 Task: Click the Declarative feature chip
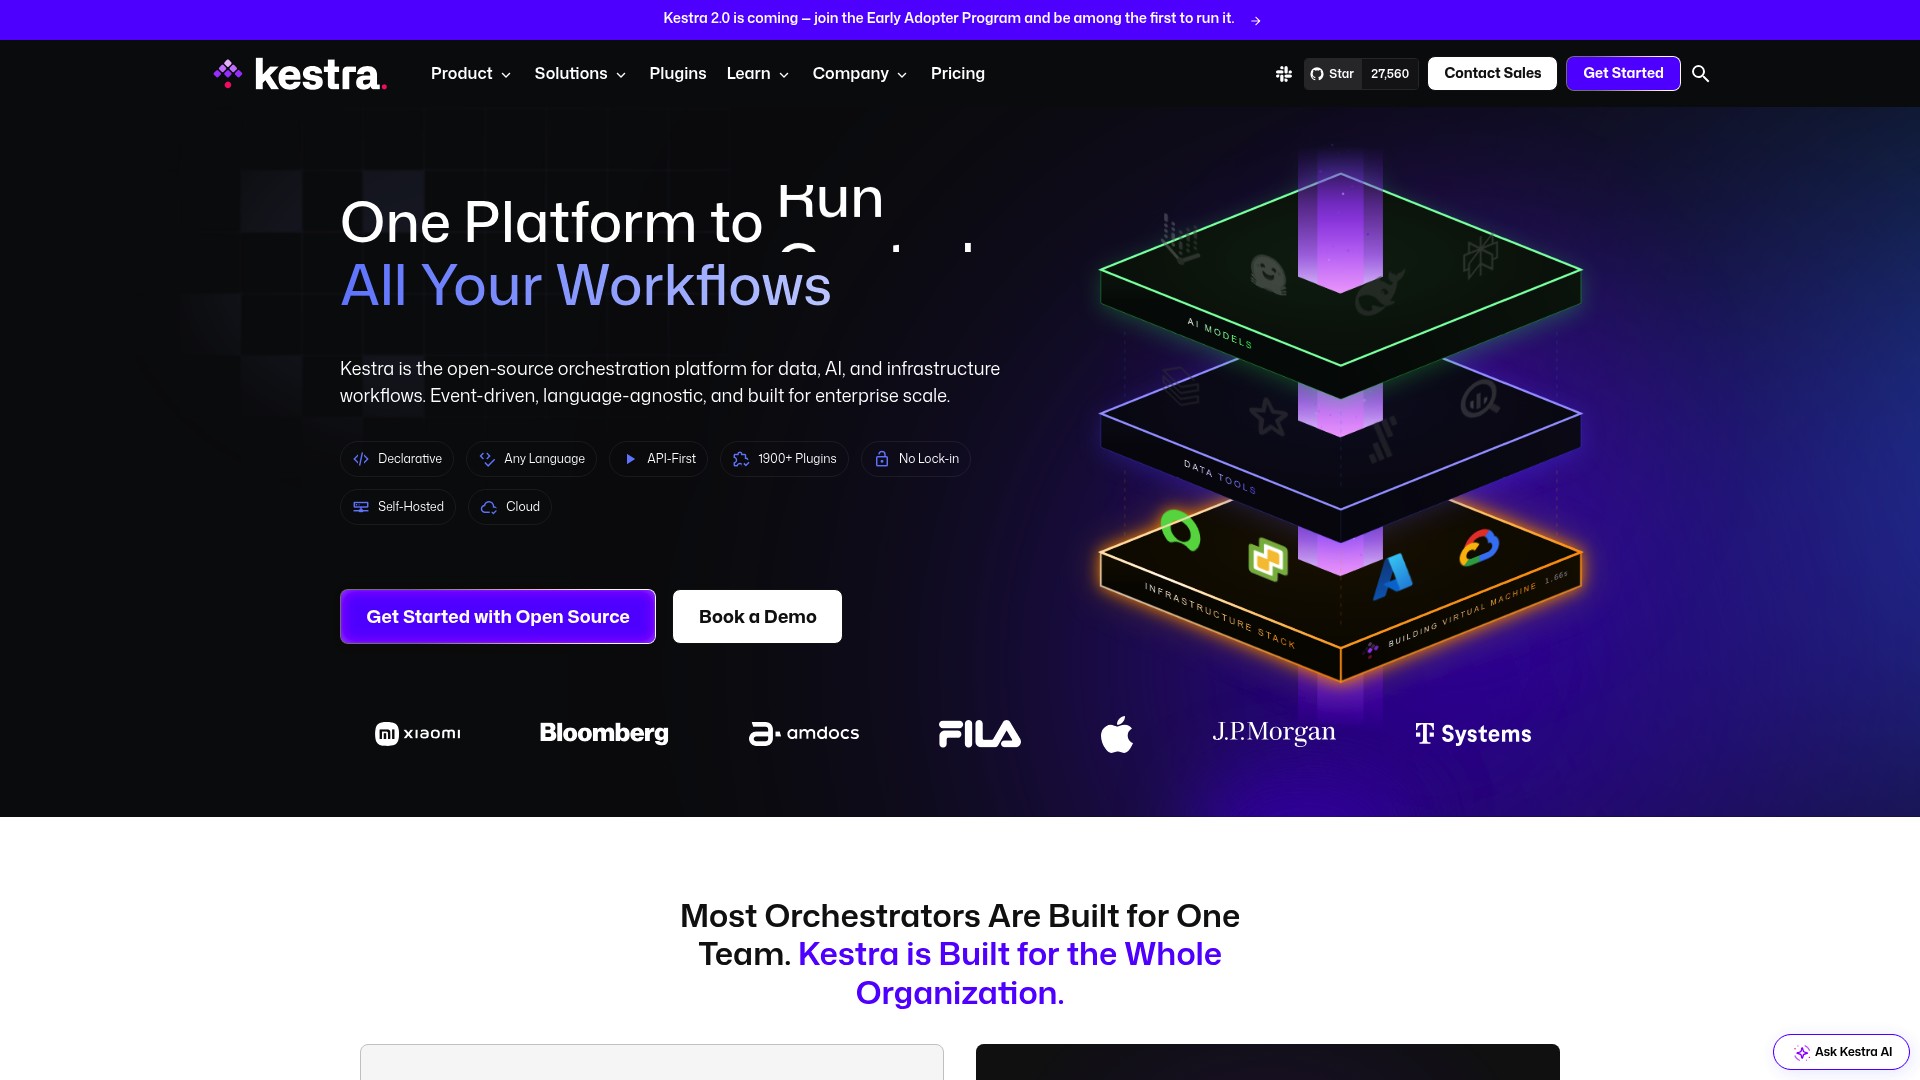[397, 459]
